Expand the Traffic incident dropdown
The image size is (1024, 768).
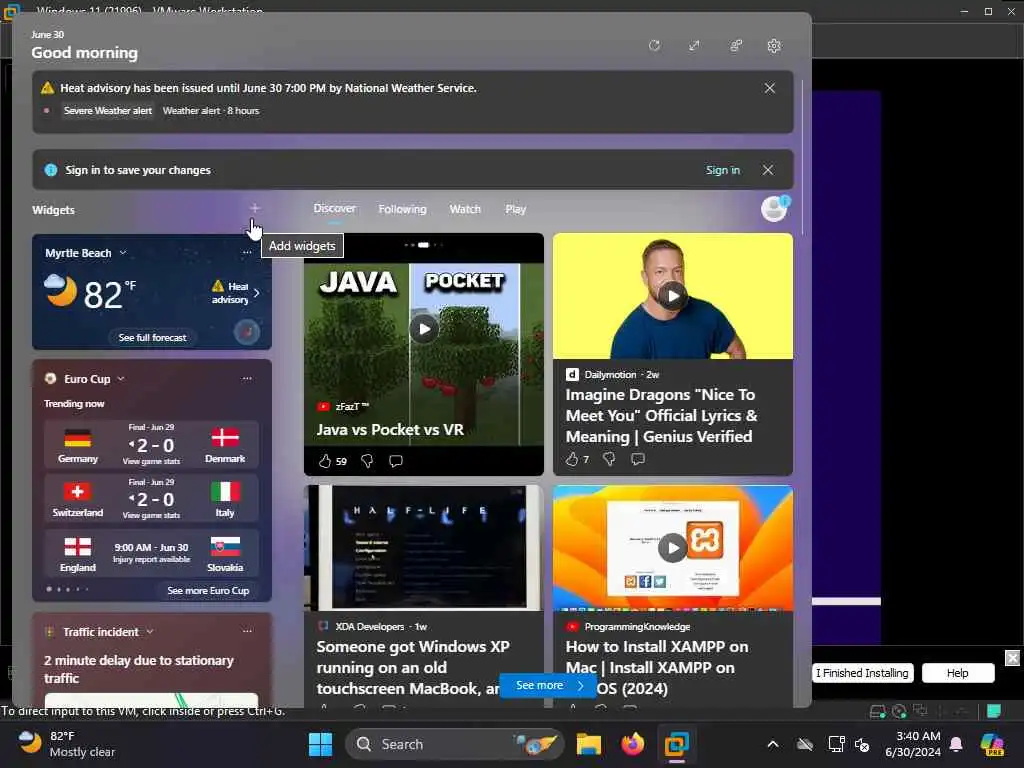(x=150, y=632)
